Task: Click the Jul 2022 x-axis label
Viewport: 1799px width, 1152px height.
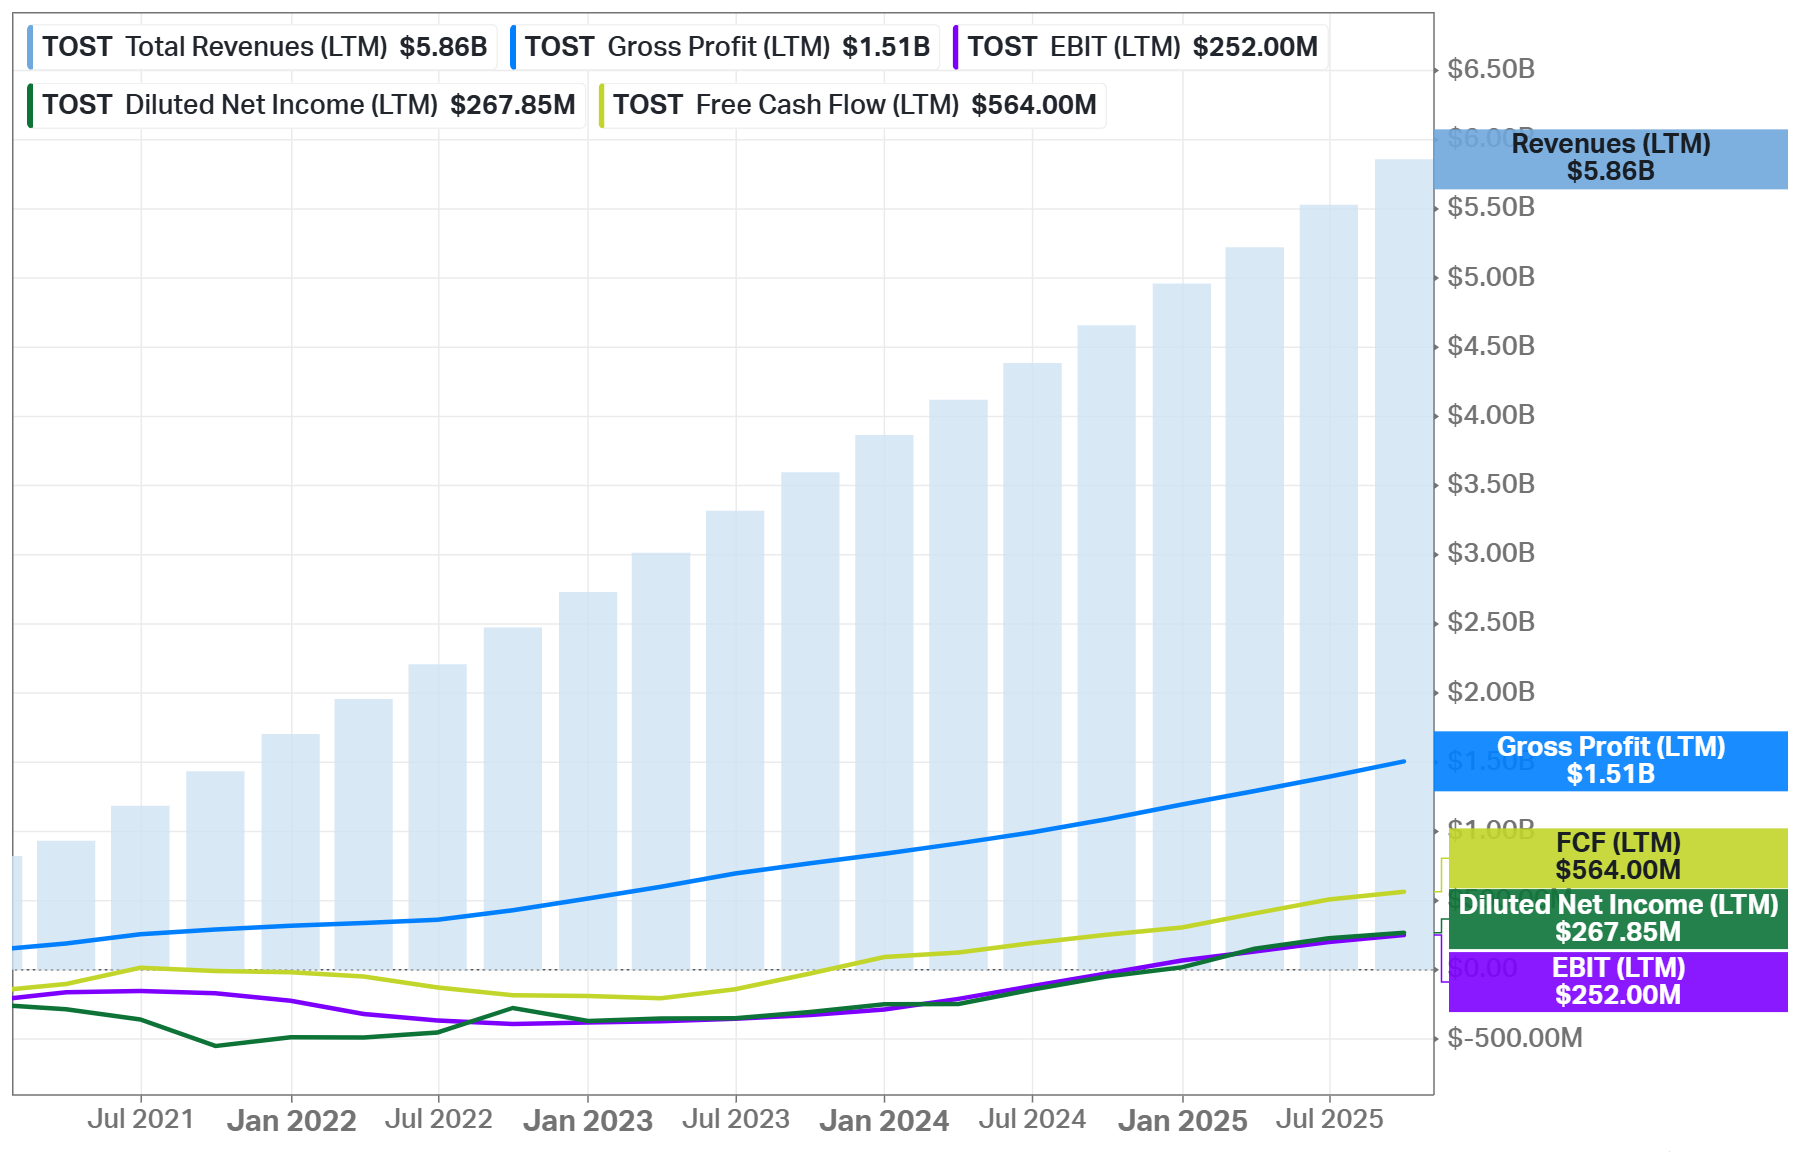Action: [438, 1119]
